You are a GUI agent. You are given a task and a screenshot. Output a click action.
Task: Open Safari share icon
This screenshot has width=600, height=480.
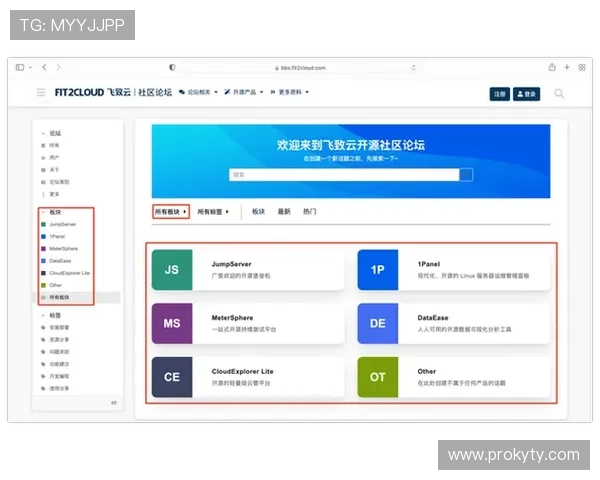pos(552,67)
